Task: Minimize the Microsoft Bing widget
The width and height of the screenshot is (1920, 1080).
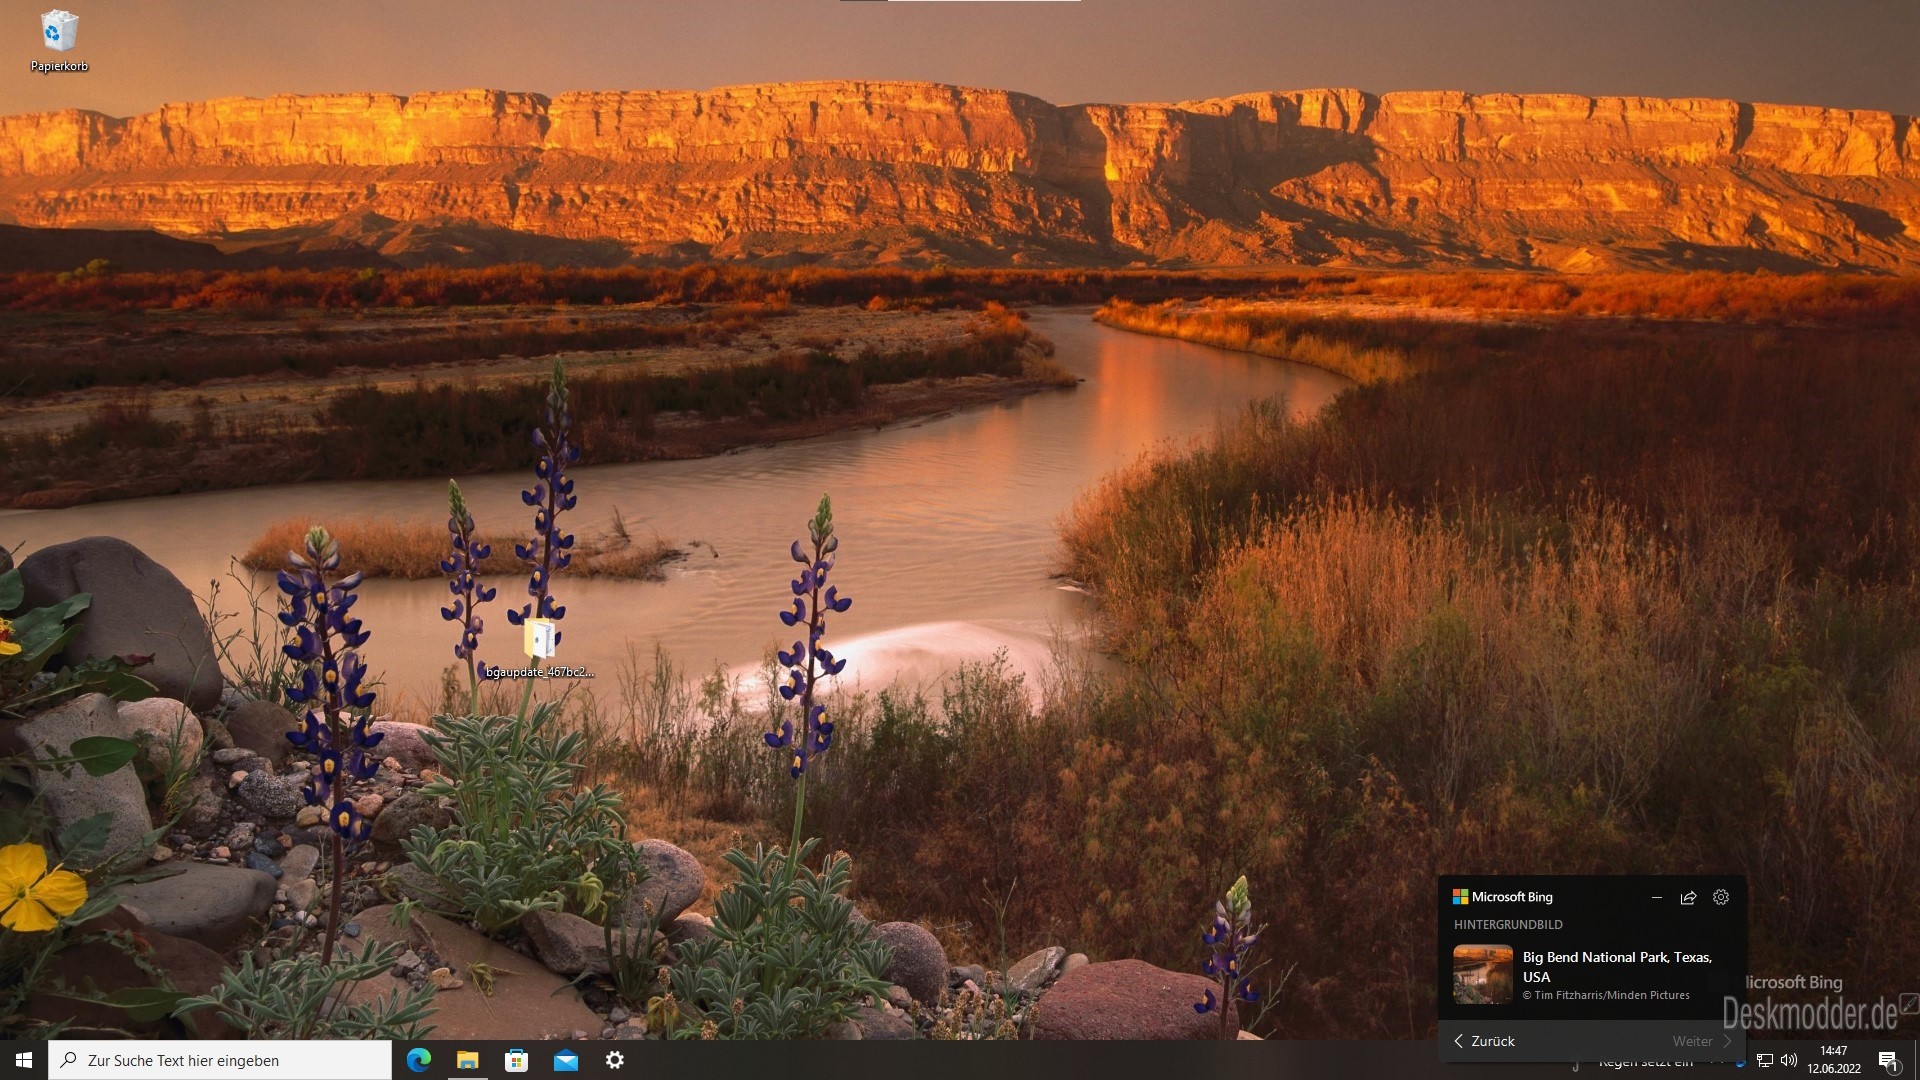Action: click(x=1657, y=897)
